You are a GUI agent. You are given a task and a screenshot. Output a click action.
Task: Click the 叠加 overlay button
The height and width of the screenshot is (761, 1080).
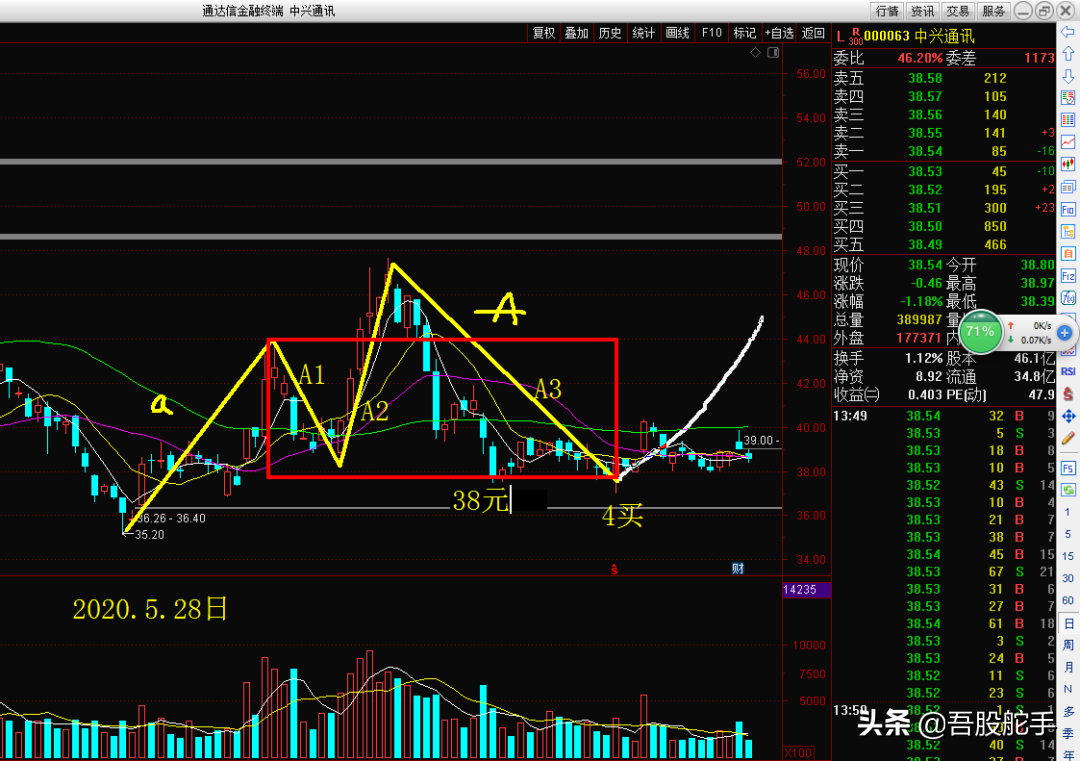(577, 33)
